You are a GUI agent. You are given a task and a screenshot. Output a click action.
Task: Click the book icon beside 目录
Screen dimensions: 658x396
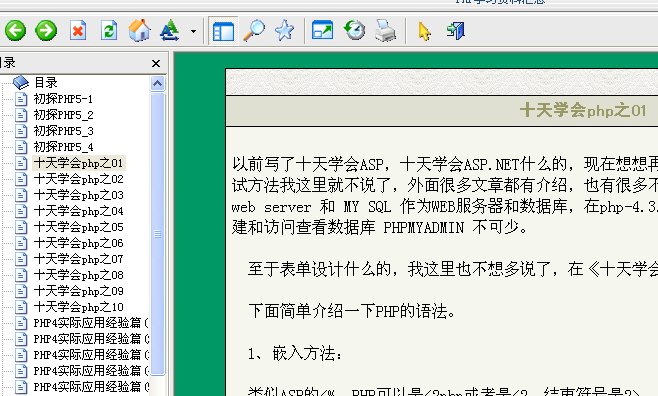pos(21,82)
